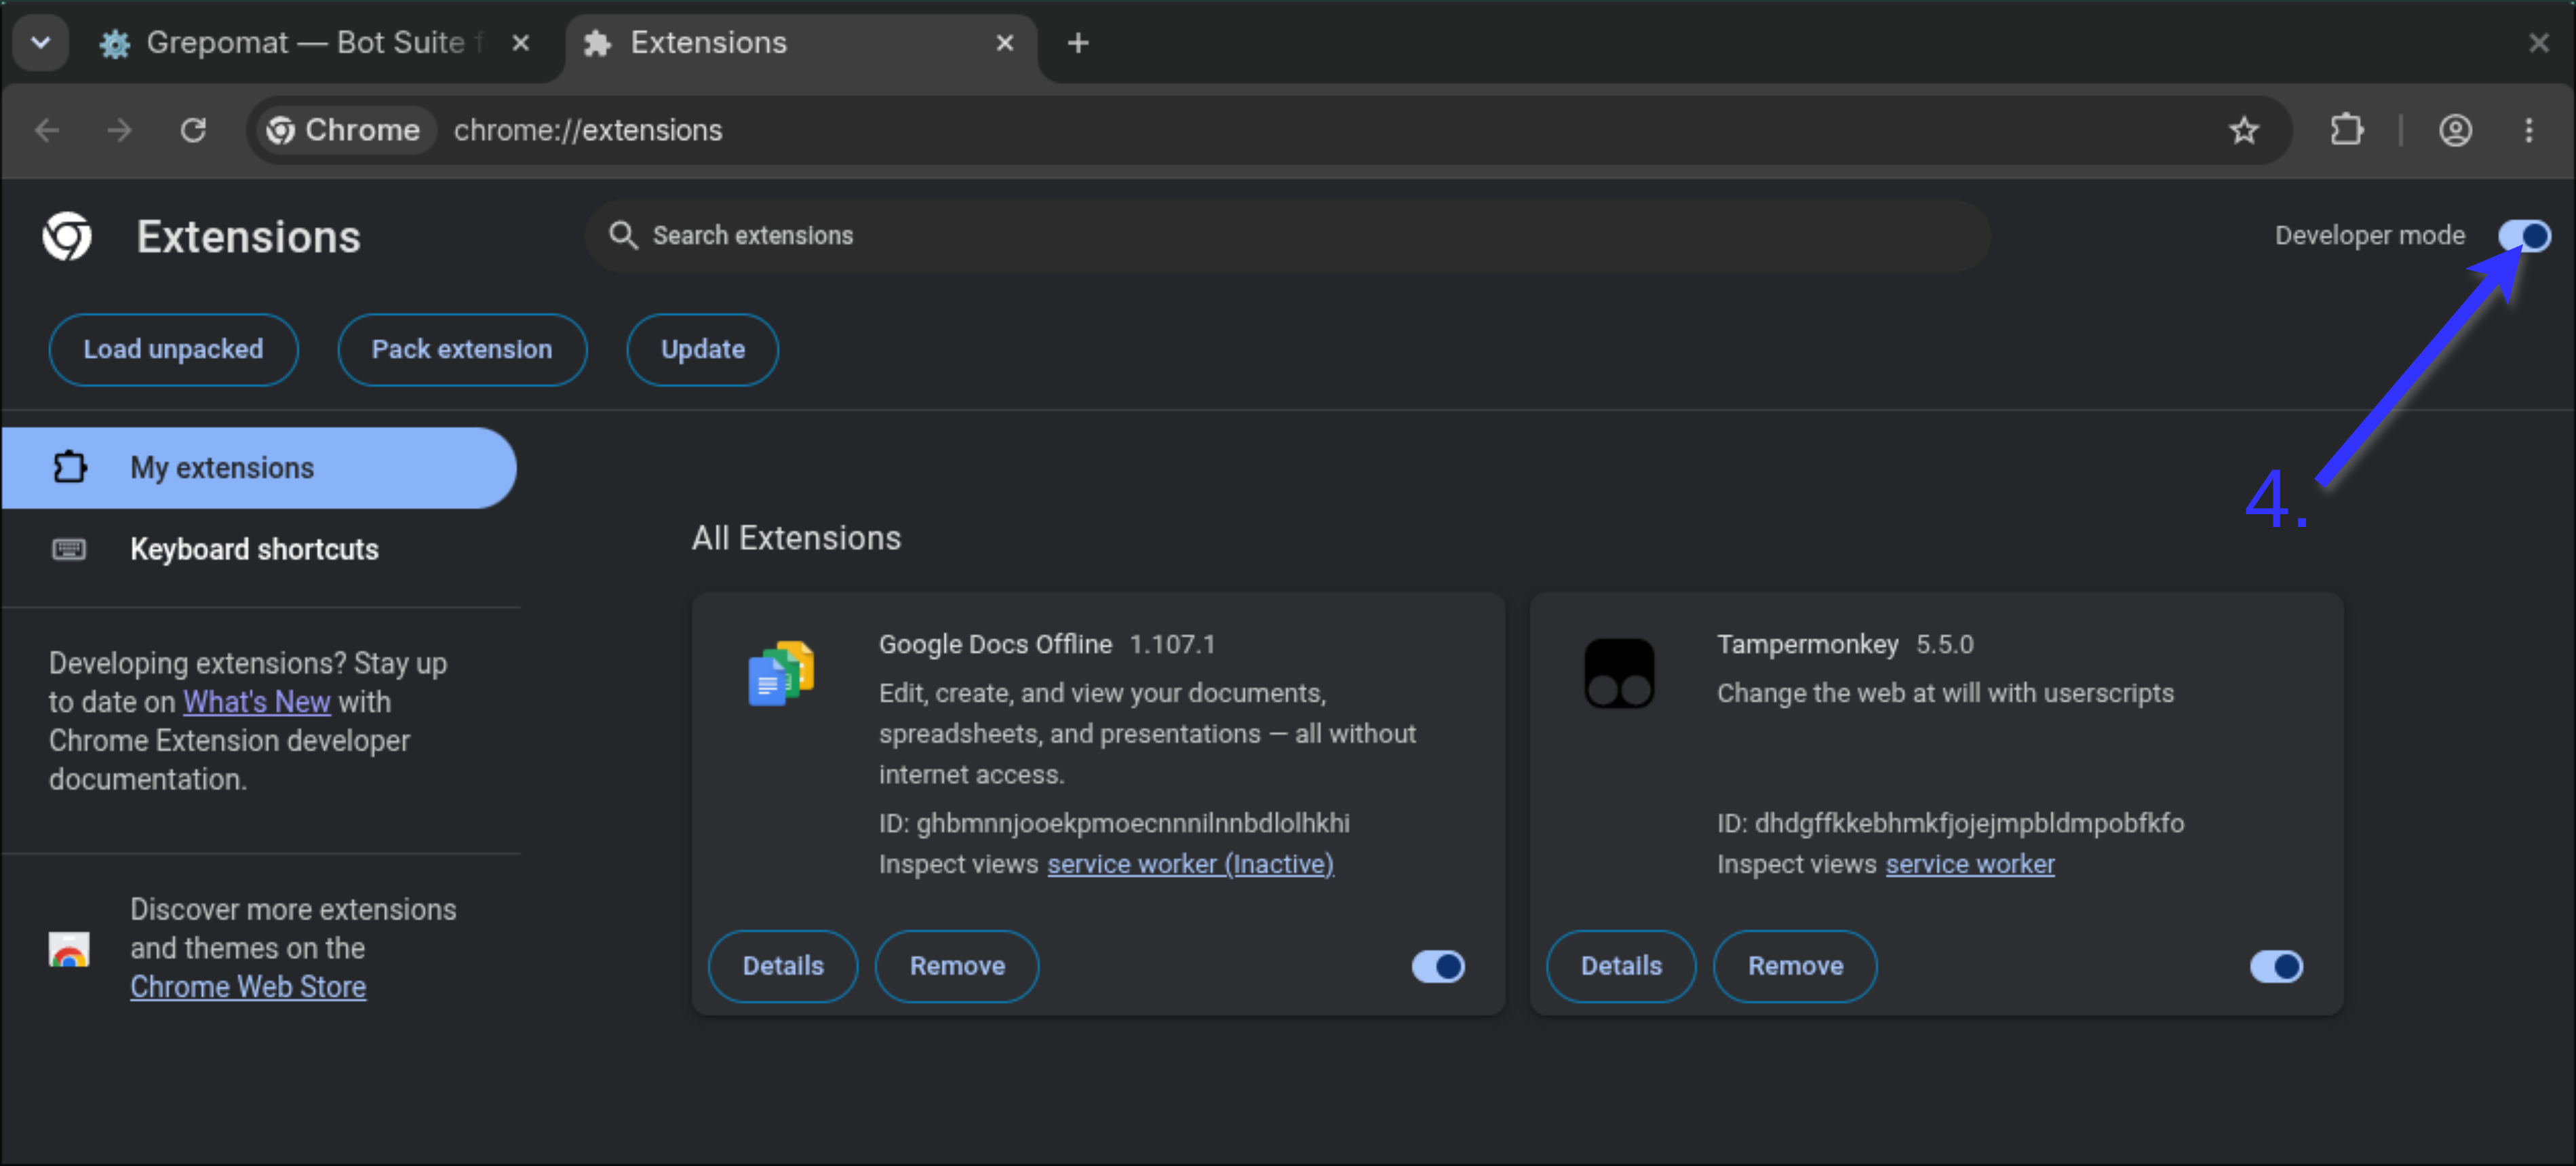
Task: Click Load unpacked button
Action: (x=173, y=350)
